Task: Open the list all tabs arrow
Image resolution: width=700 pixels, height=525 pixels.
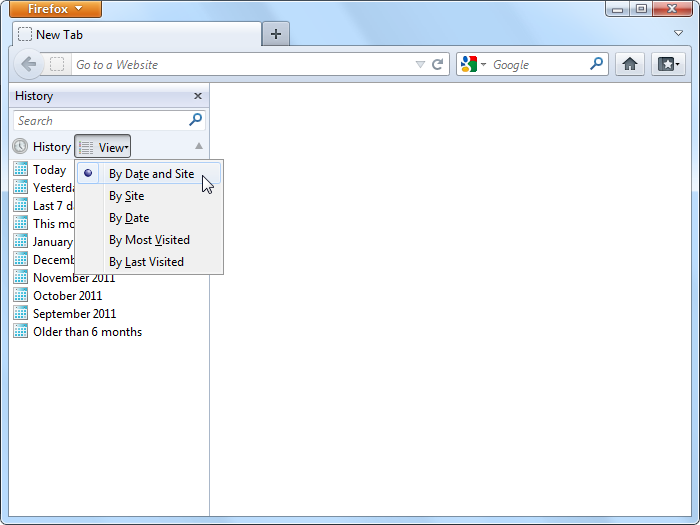Action: 678,33
